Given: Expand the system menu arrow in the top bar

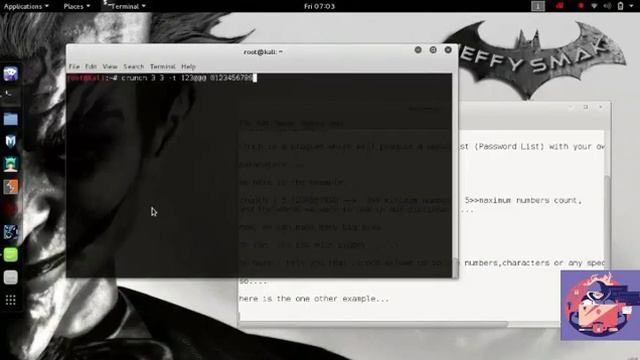Looking at the screenshot, I should 632,7.
